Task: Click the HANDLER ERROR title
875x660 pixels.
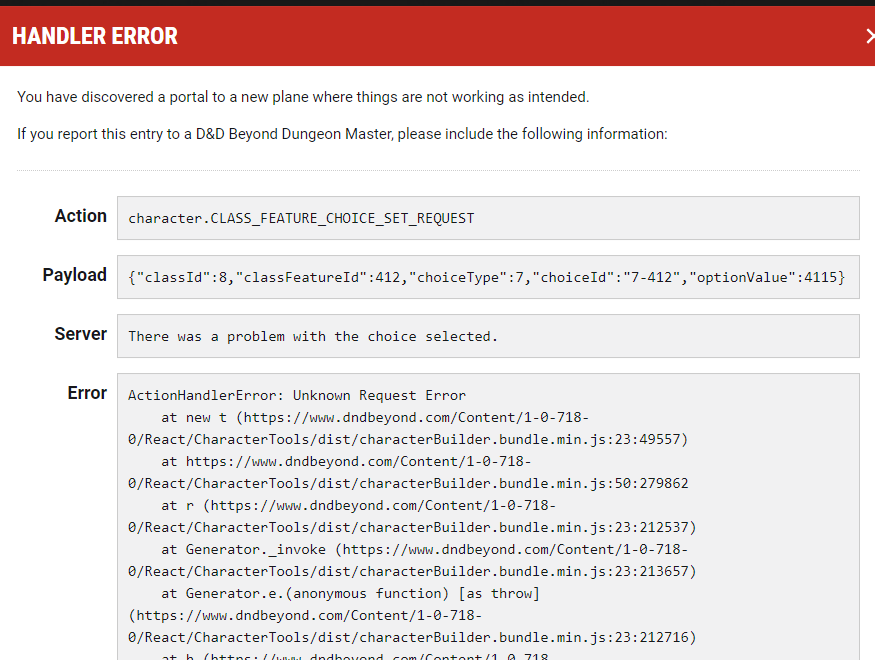Action: pos(95,36)
